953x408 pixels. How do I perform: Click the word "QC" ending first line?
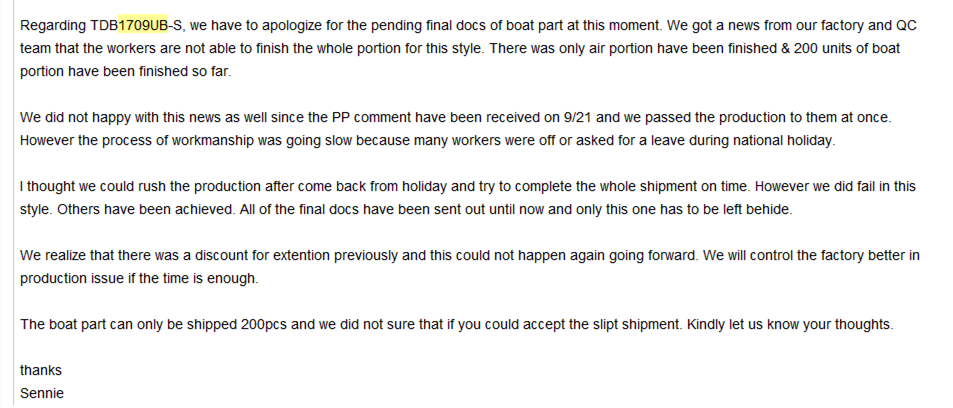pos(907,26)
